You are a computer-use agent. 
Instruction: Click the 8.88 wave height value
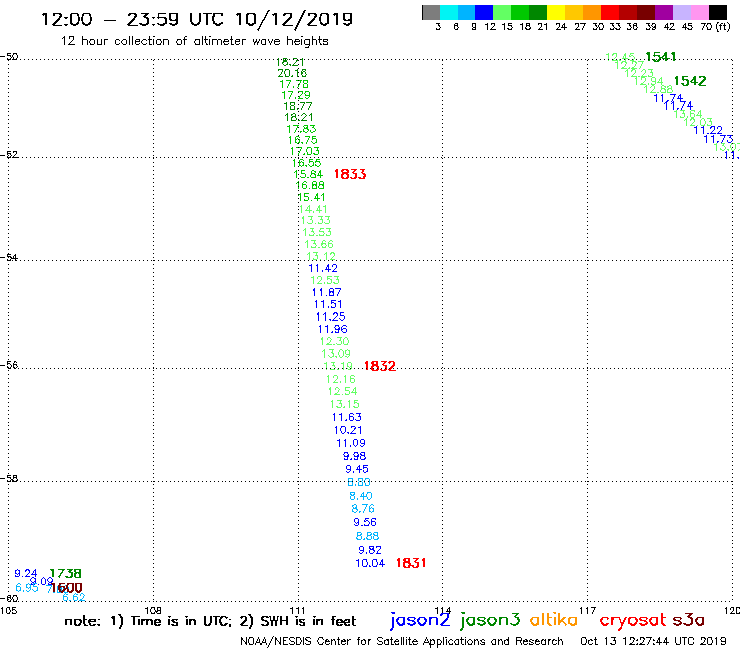tap(367, 536)
